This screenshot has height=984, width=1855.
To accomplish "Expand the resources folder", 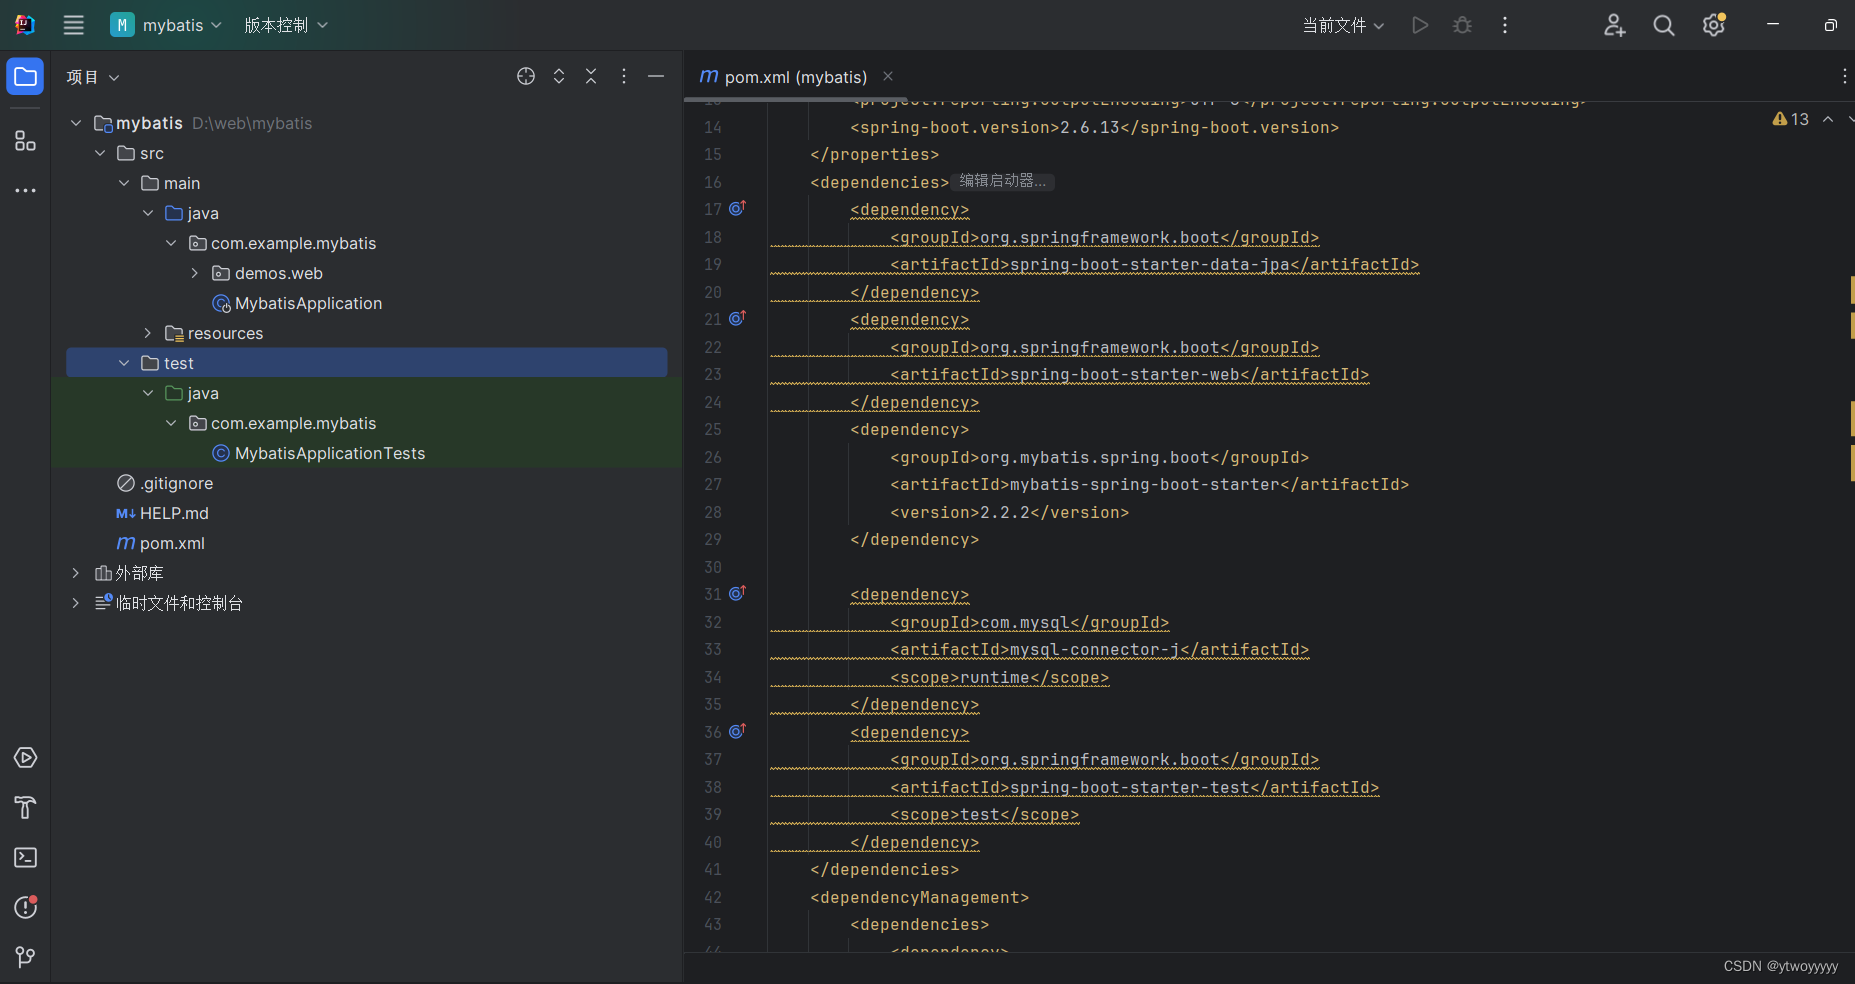I will pyautogui.click(x=147, y=333).
